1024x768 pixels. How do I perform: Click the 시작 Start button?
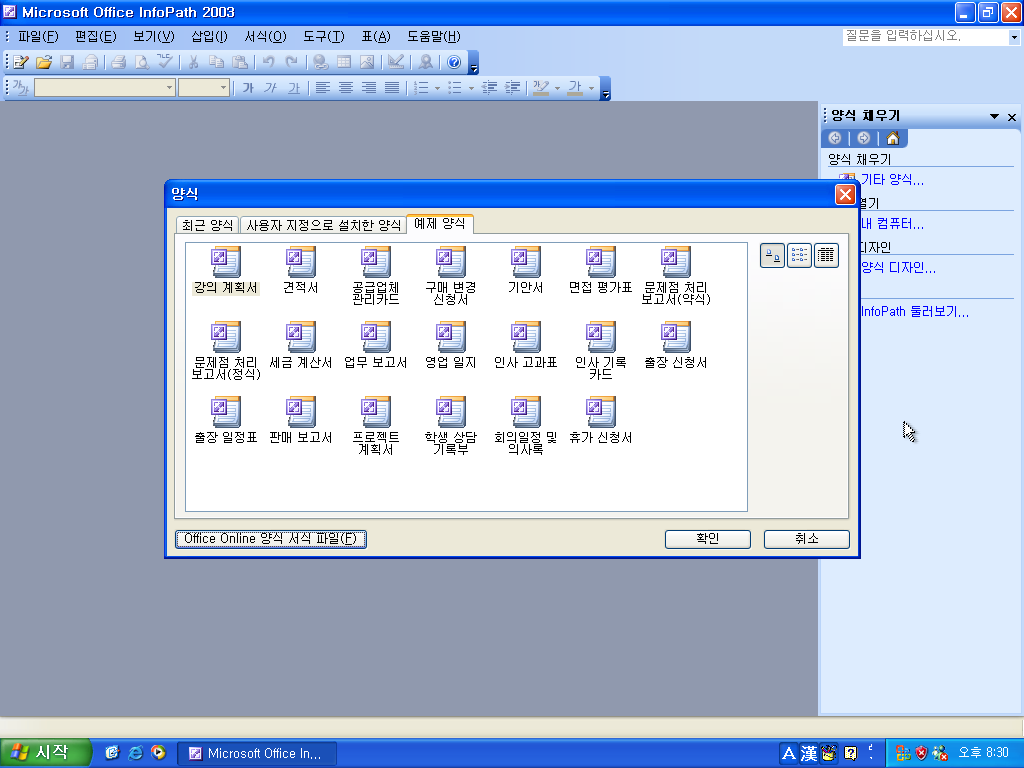click(44, 753)
